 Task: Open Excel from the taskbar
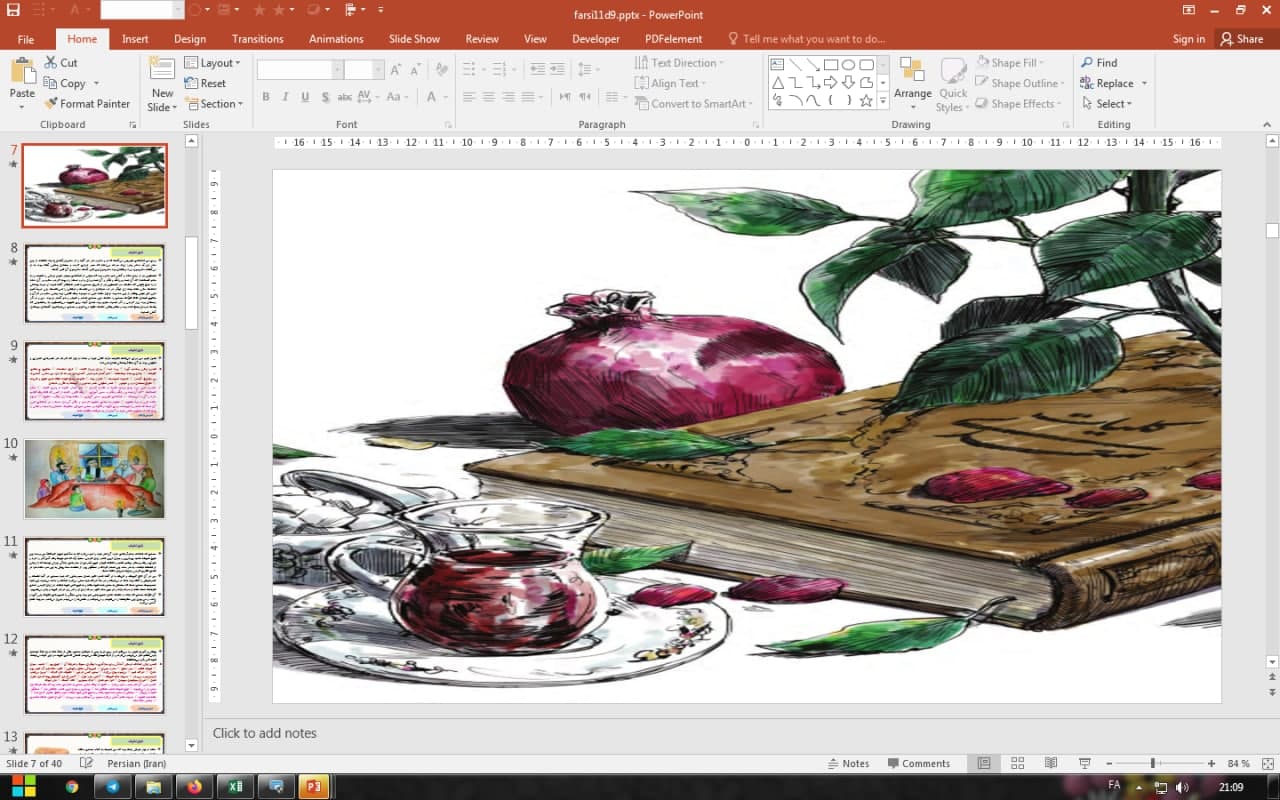236,787
